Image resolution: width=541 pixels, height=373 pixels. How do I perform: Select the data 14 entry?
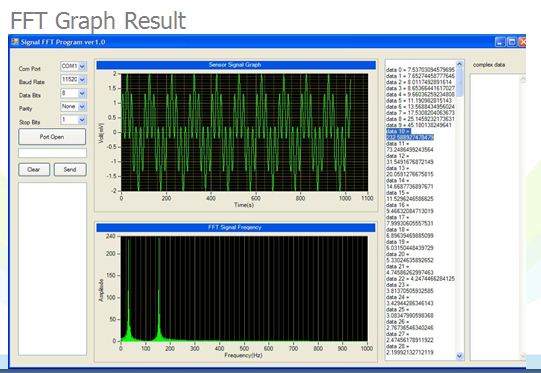click(x=410, y=184)
